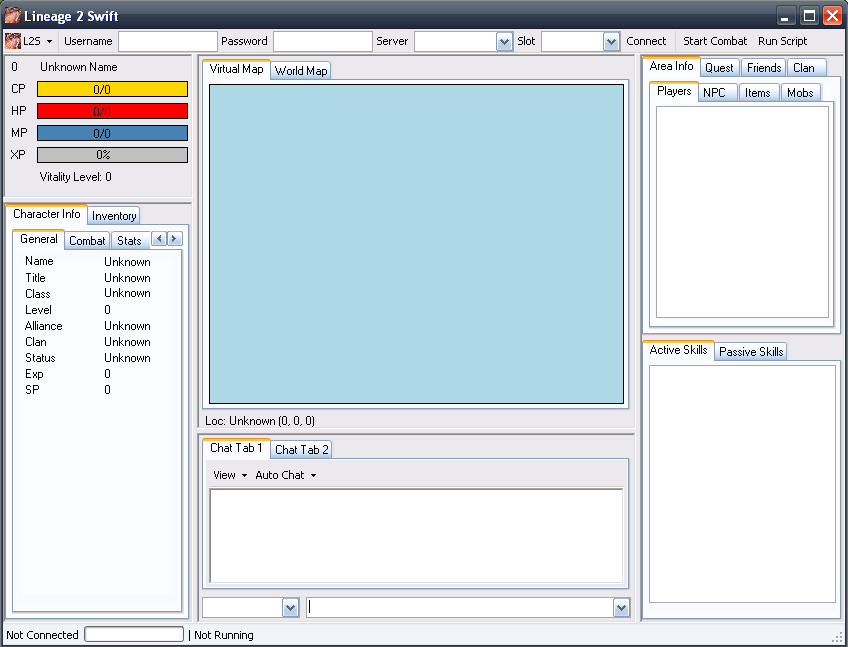The image size is (848, 647).
Task: Switch to the Passive Skills tab
Action: click(x=751, y=352)
